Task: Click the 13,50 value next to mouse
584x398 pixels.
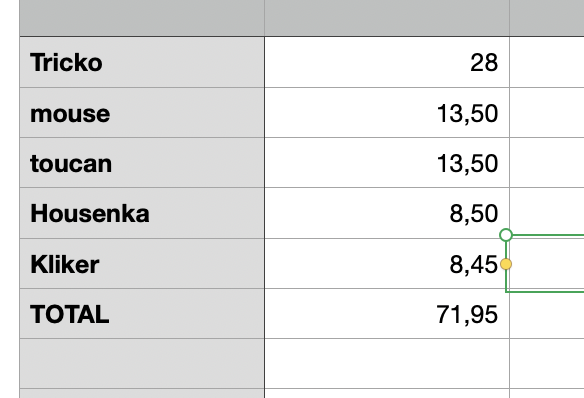Action: 387,113
